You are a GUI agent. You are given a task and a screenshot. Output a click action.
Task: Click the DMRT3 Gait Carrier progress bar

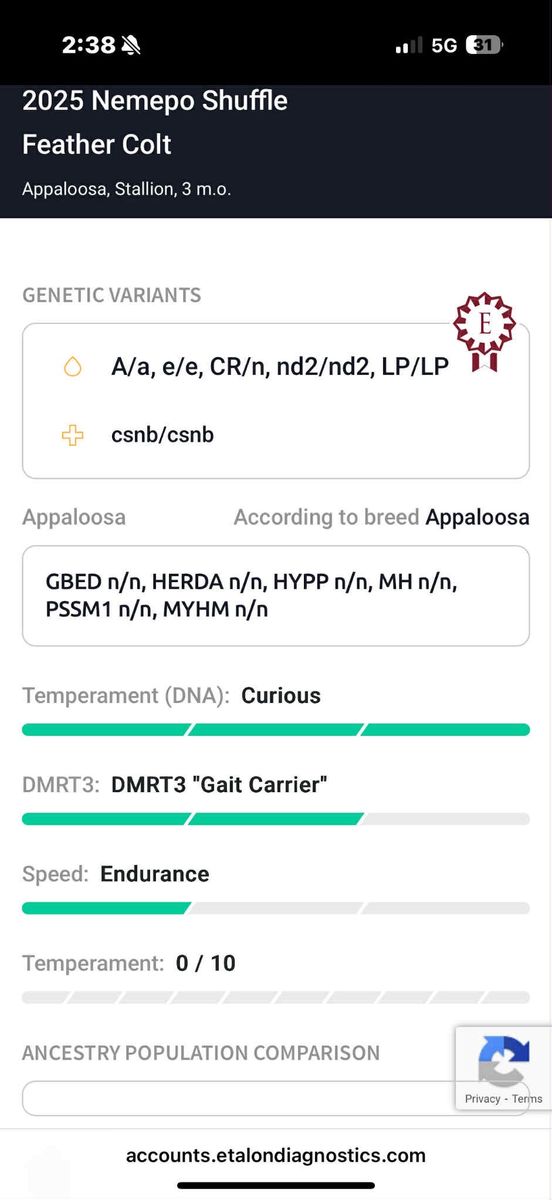pos(276,819)
